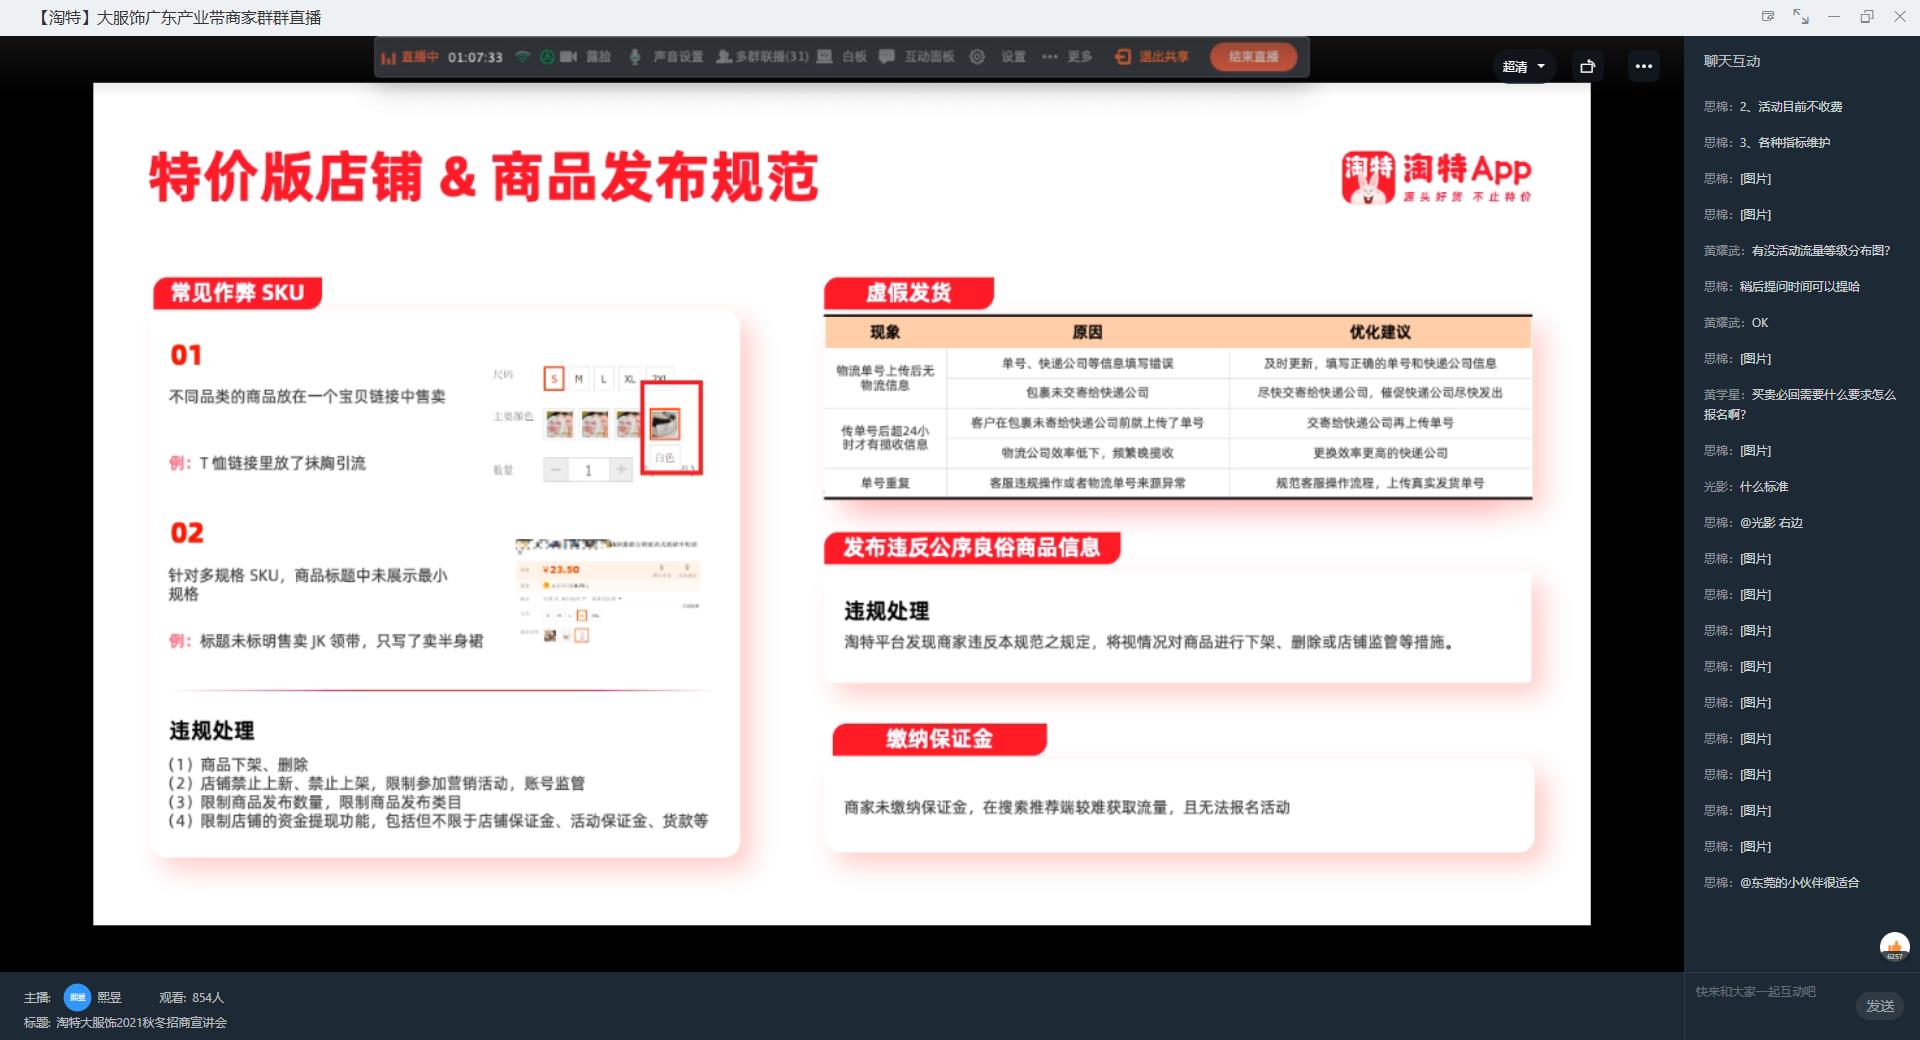1920x1040 pixels.
Task: Click message 思棉: @东莞的小伙伴很适合
Action: click(x=1781, y=882)
